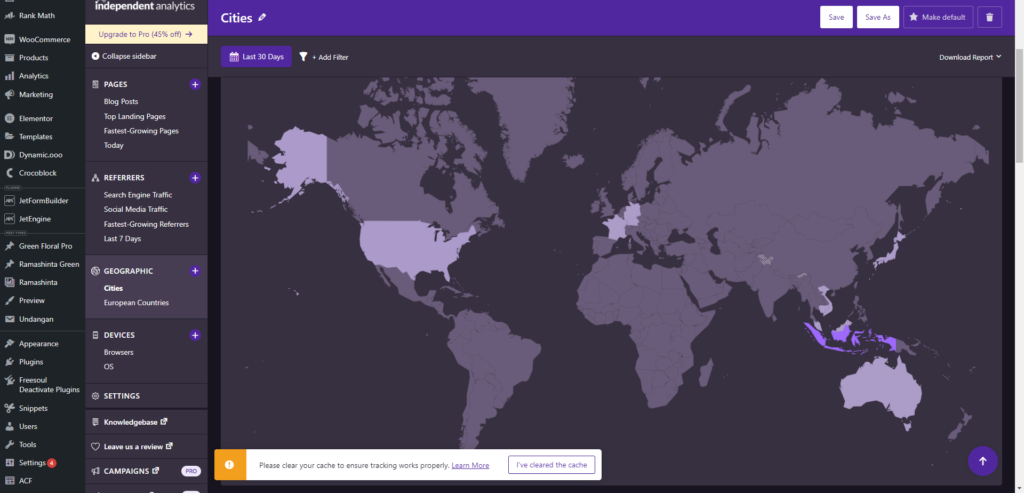Click the Add Filter funnel button
Screen dimensions: 1024x493
(323, 57)
